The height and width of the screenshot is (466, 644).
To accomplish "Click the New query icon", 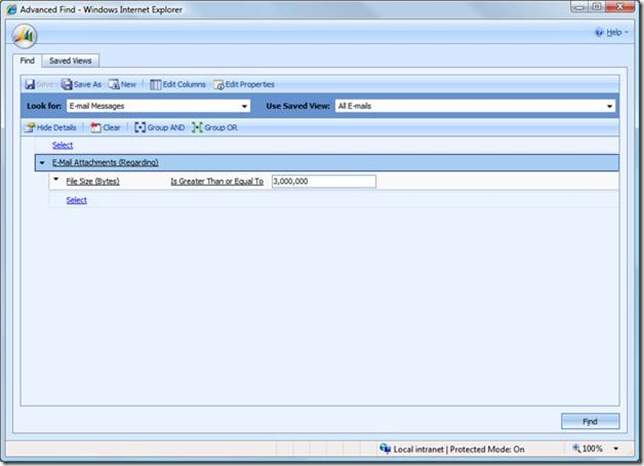I will click(x=114, y=85).
